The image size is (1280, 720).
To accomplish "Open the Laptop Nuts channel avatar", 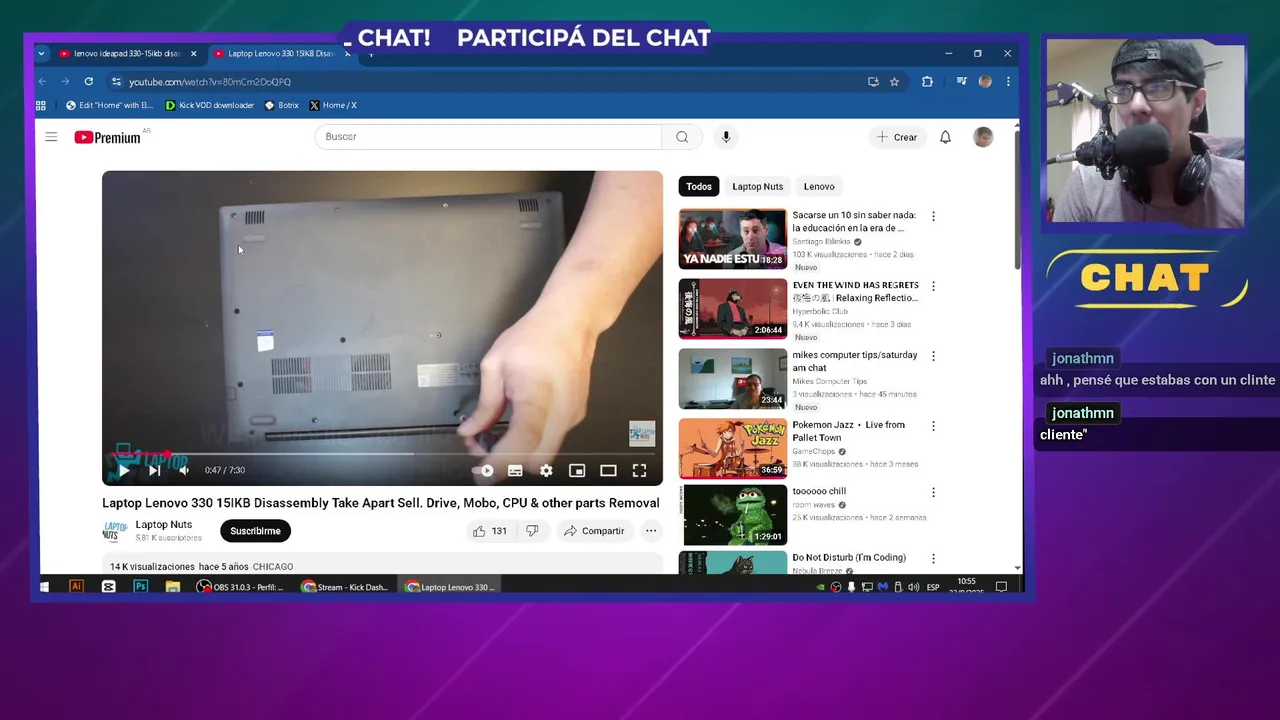I will 116,531.
